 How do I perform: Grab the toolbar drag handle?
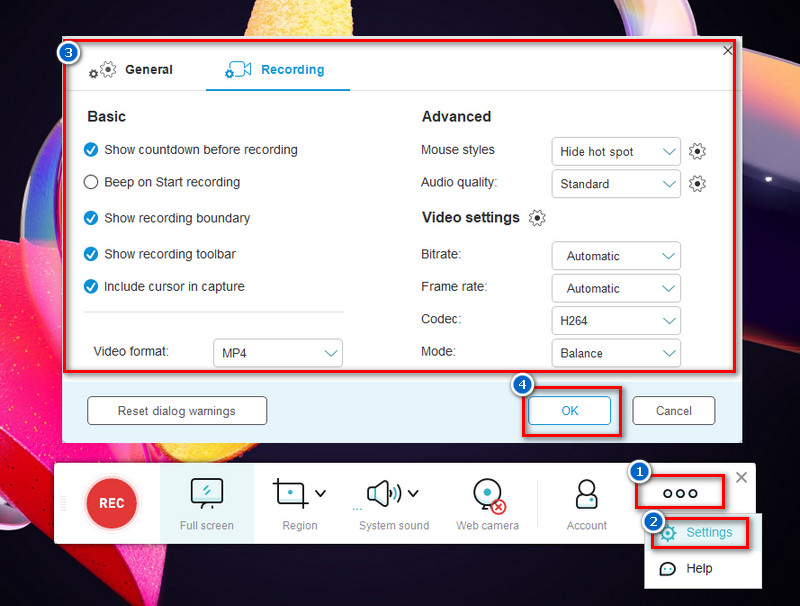tap(63, 503)
